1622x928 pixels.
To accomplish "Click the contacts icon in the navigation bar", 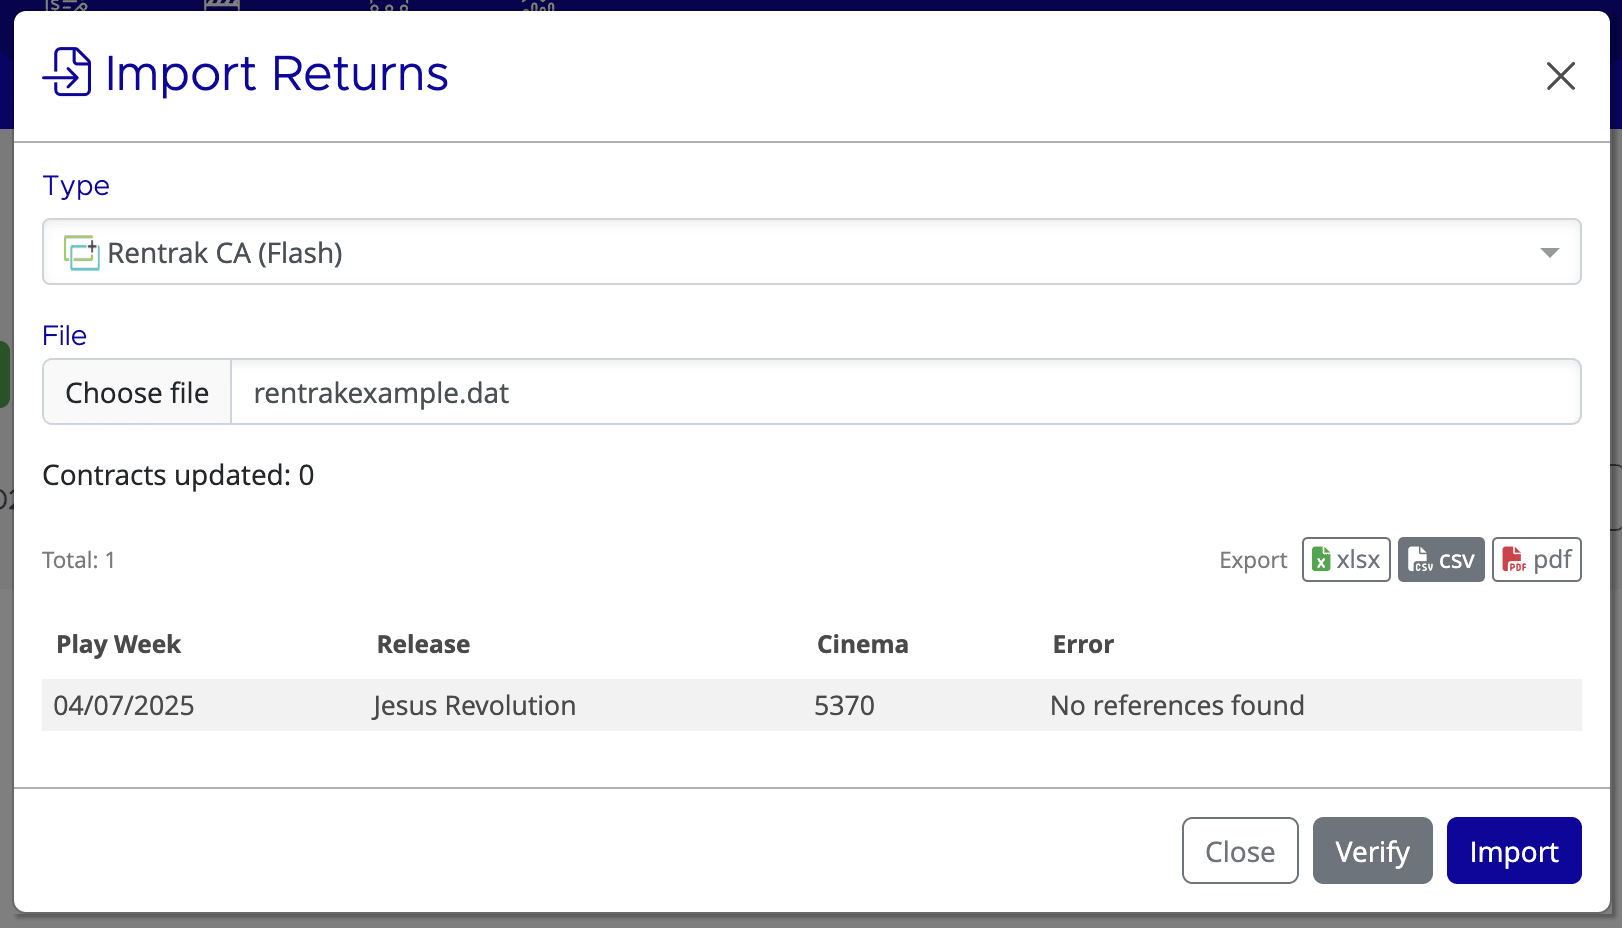I will (391, 6).
